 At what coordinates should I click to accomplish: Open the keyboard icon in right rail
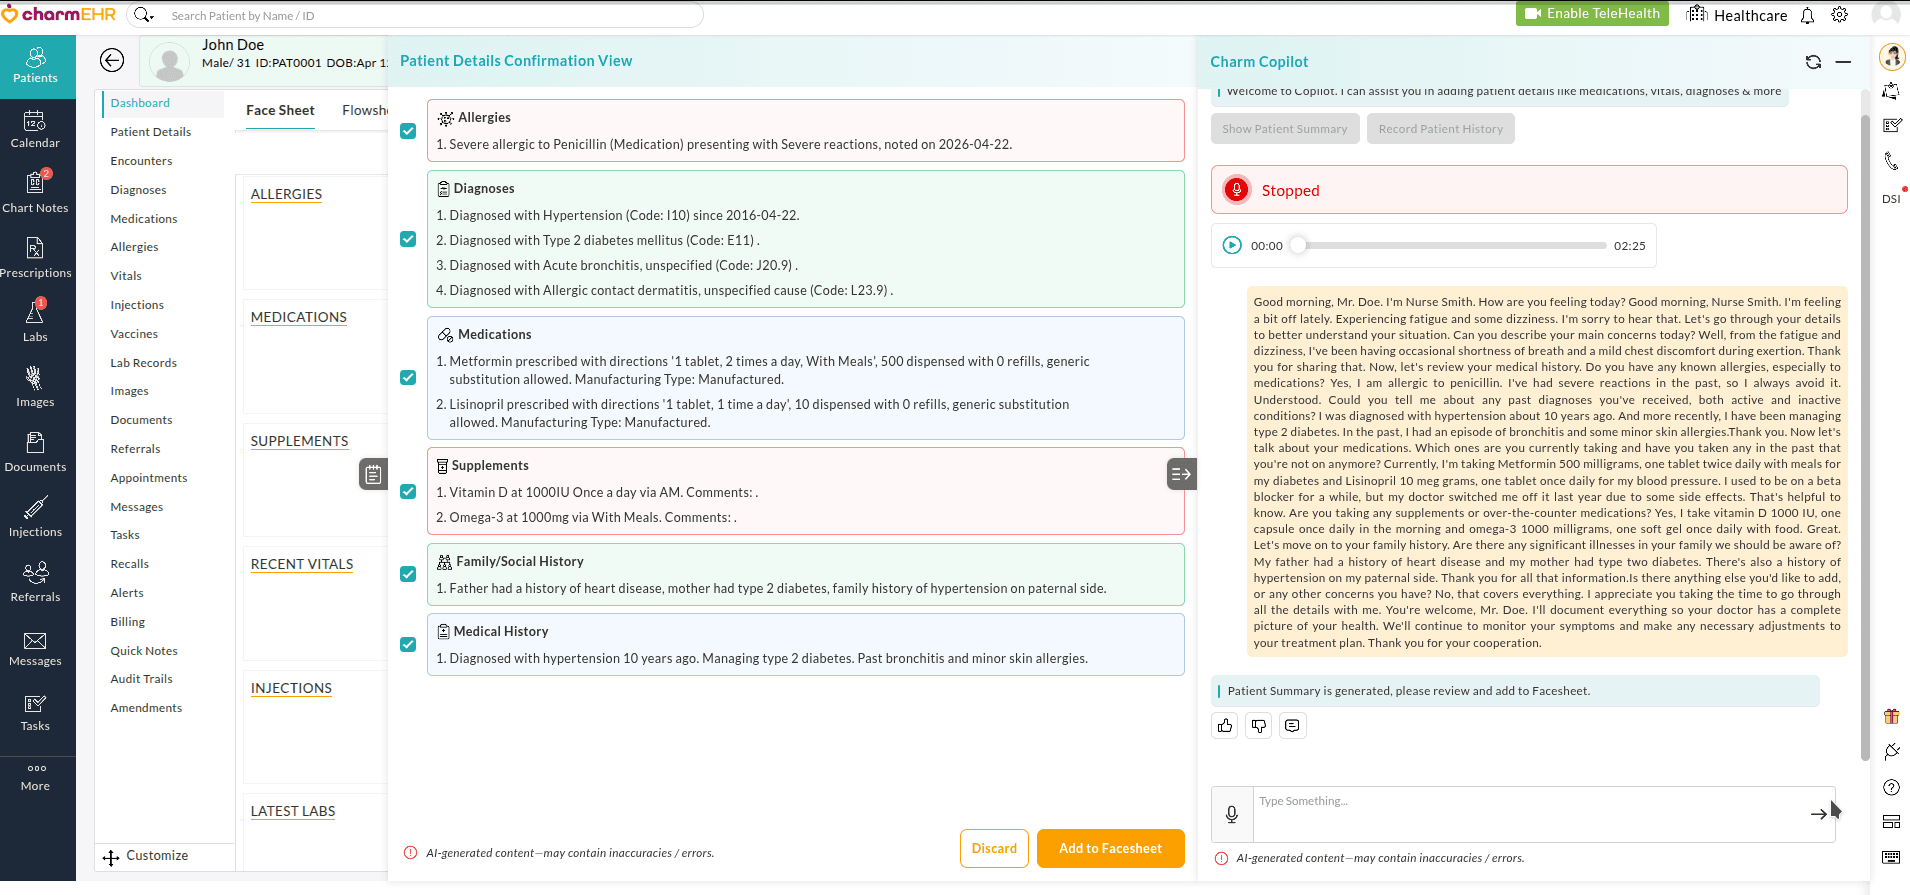click(1891, 857)
